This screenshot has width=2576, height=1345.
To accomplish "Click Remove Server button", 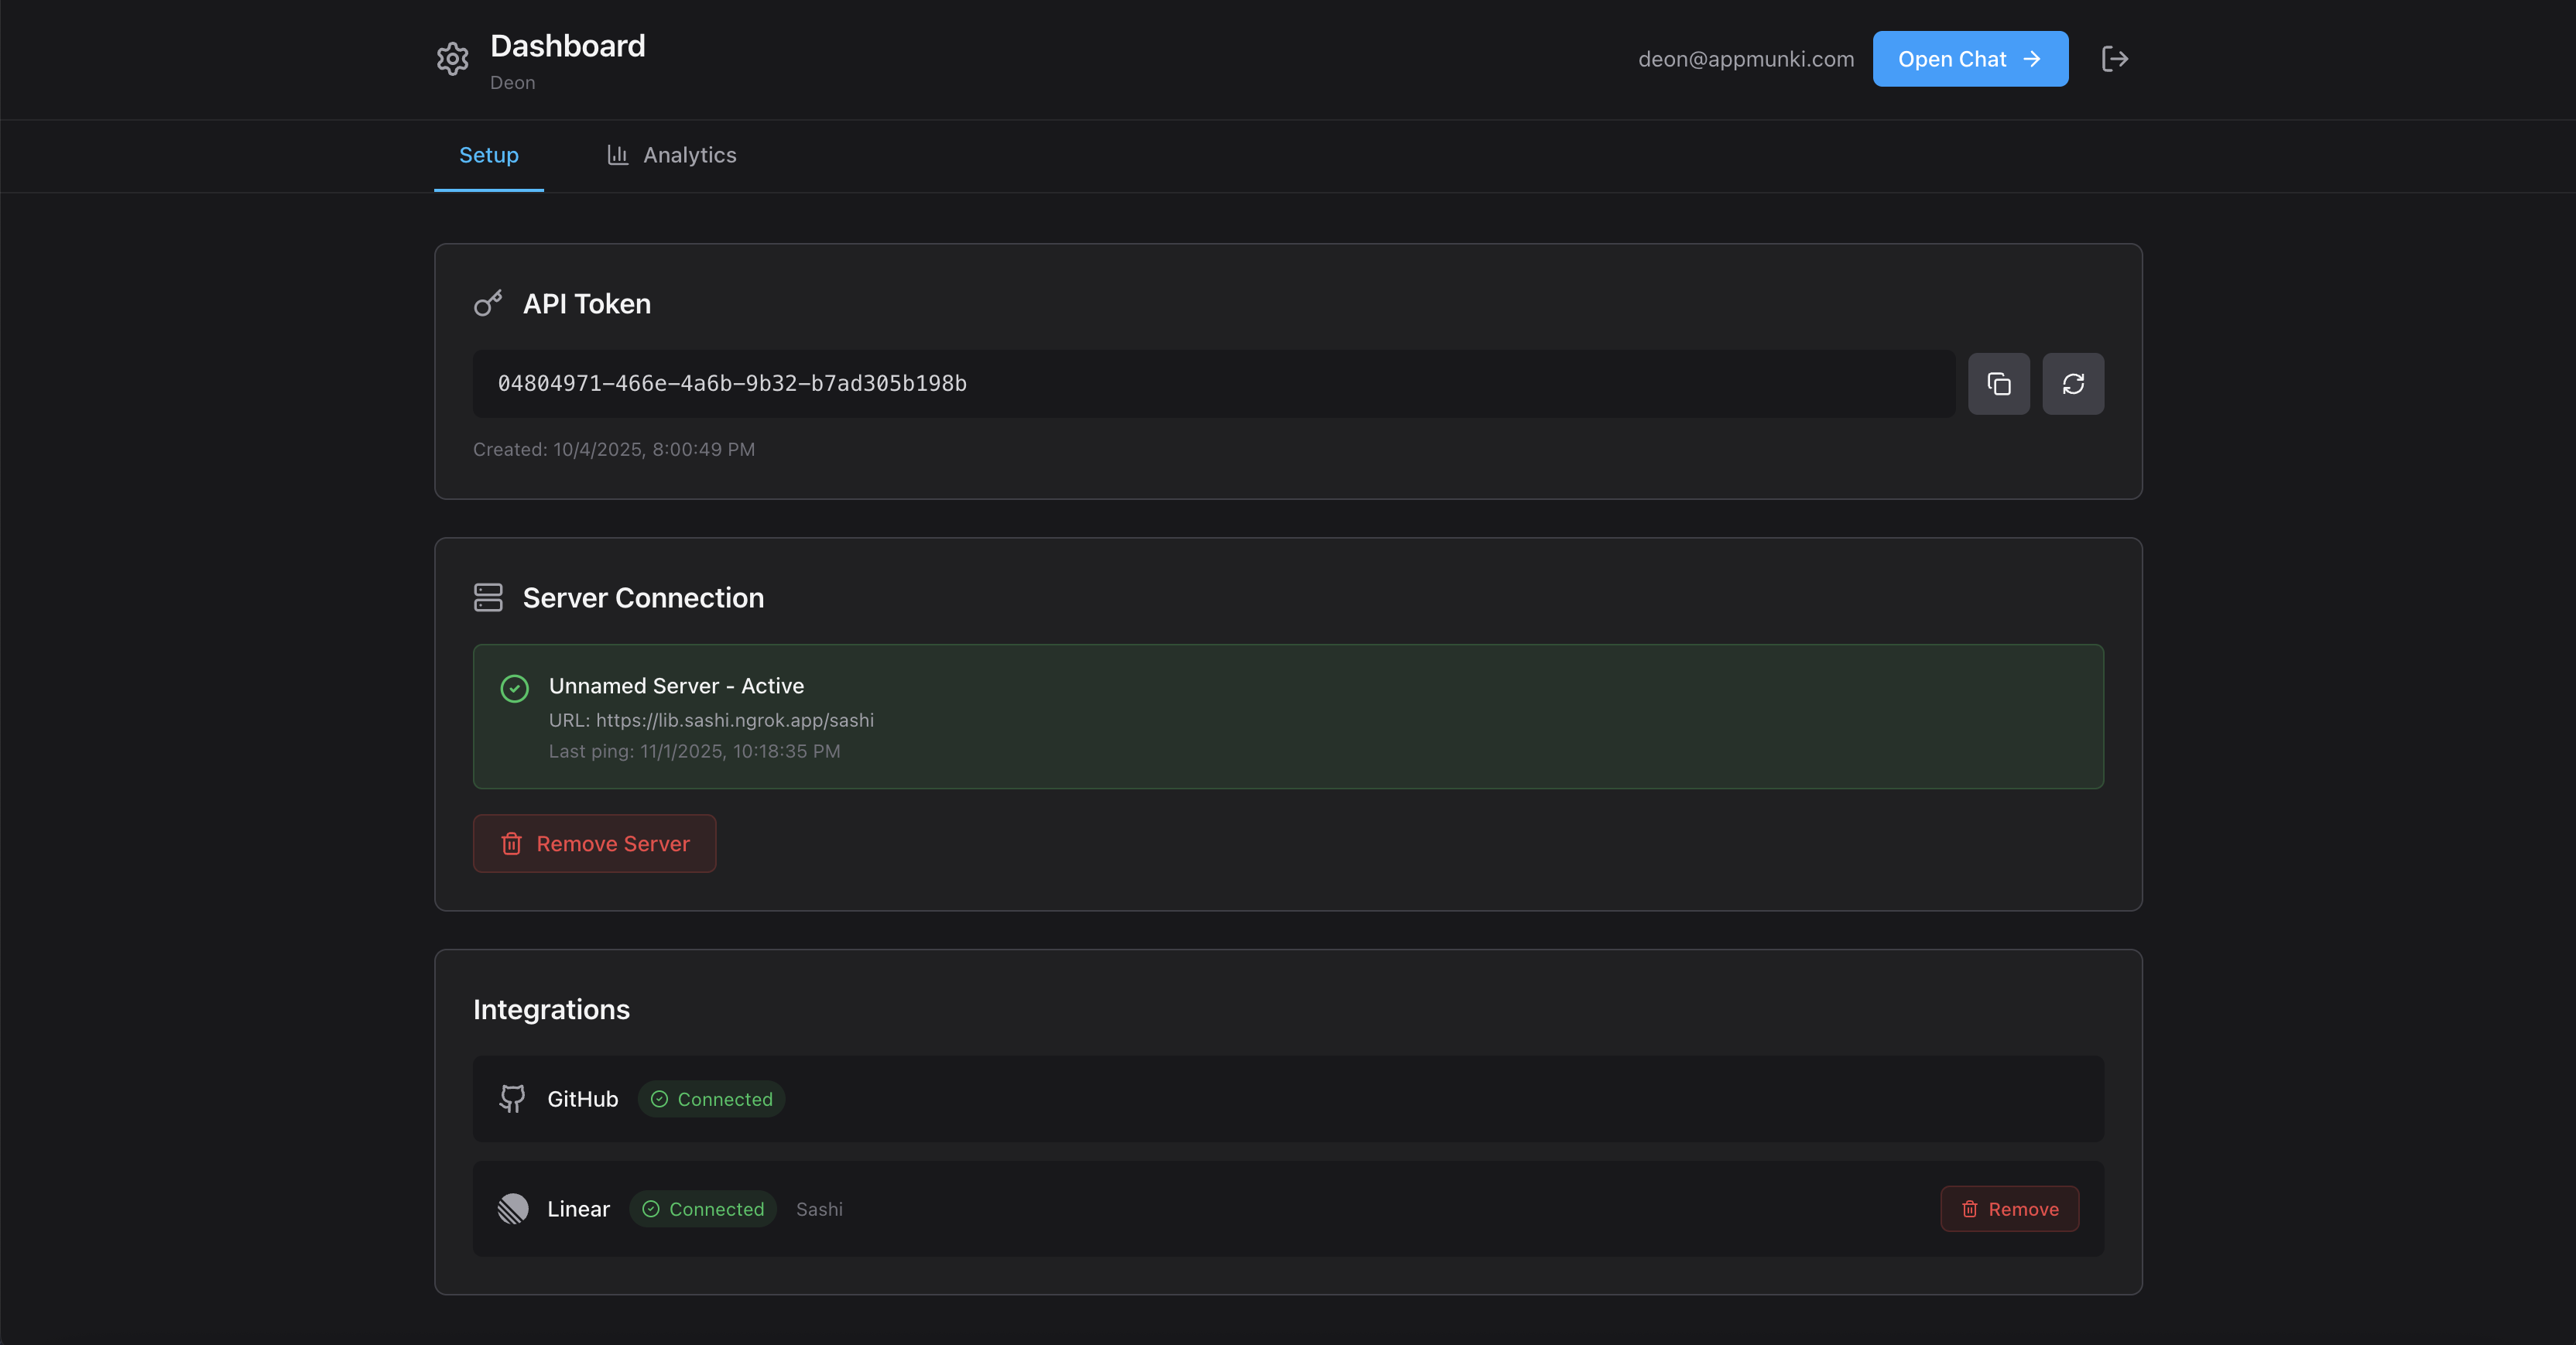I will tap(594, 843).
